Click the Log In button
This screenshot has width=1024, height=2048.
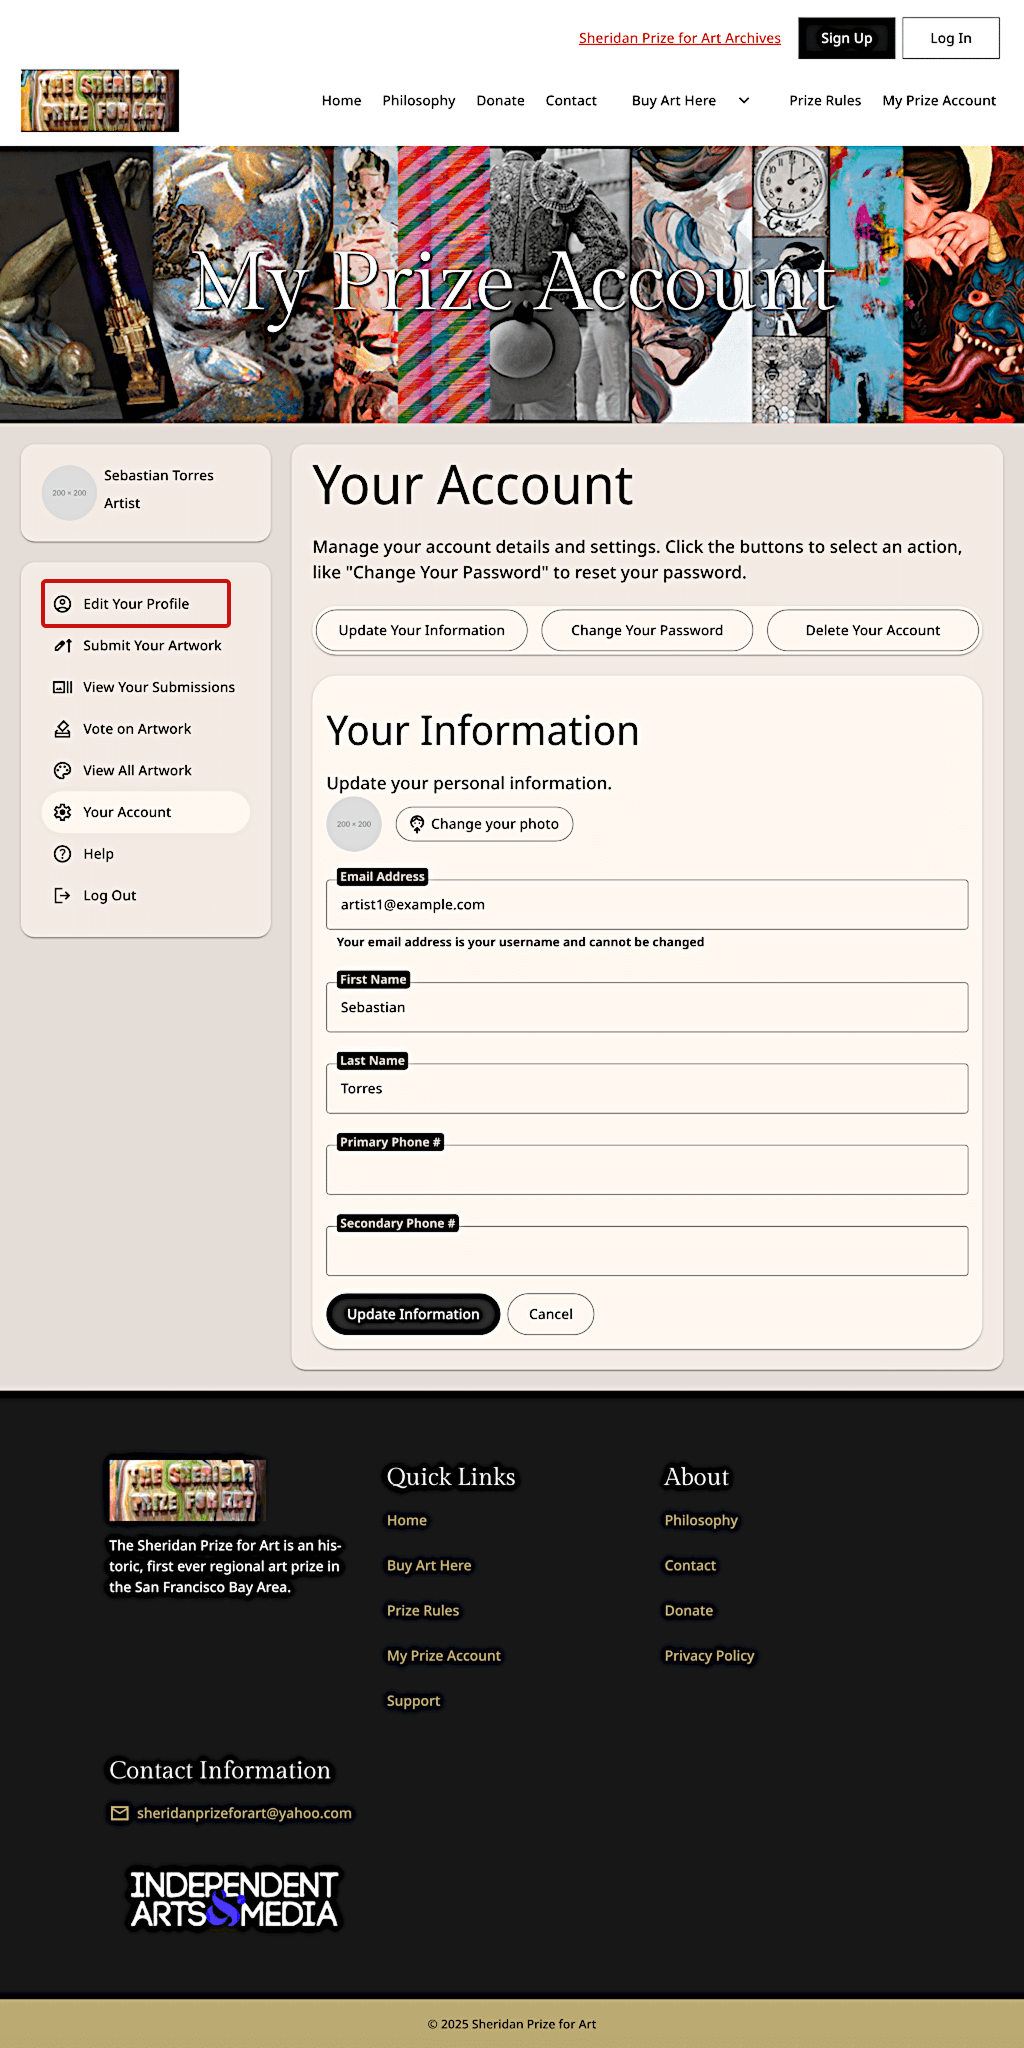[x=951, y=38]
